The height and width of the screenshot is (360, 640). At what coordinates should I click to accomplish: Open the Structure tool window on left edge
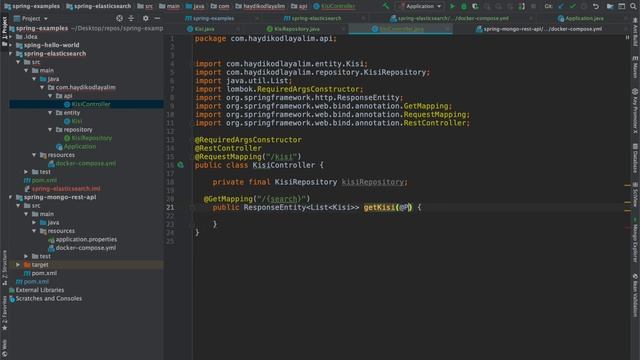tap(4, 267)
